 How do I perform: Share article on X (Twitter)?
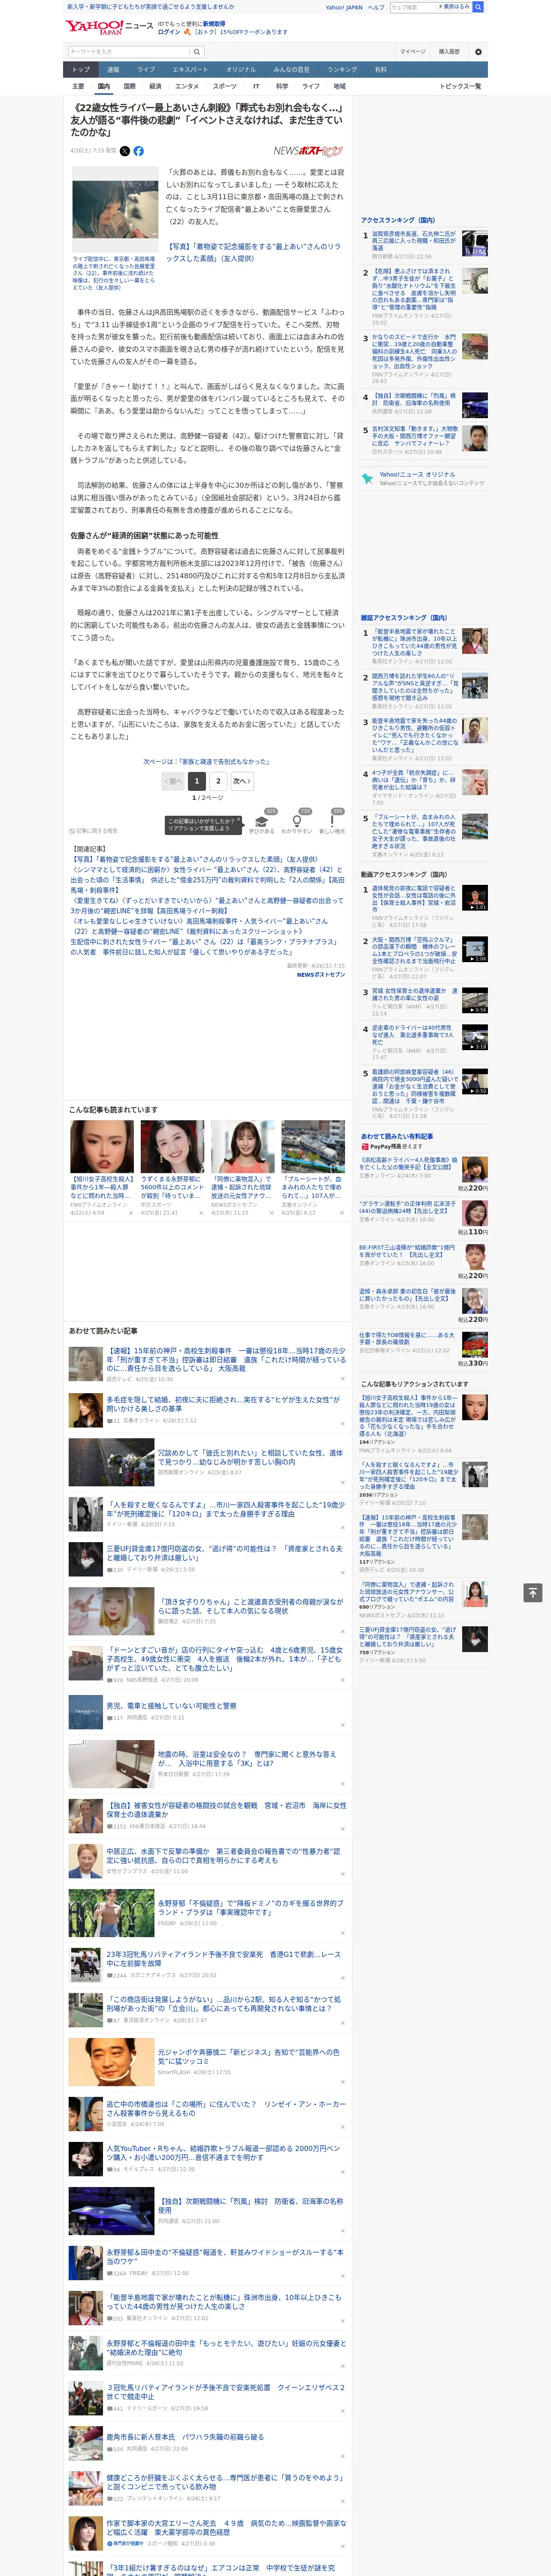(125, 151)
